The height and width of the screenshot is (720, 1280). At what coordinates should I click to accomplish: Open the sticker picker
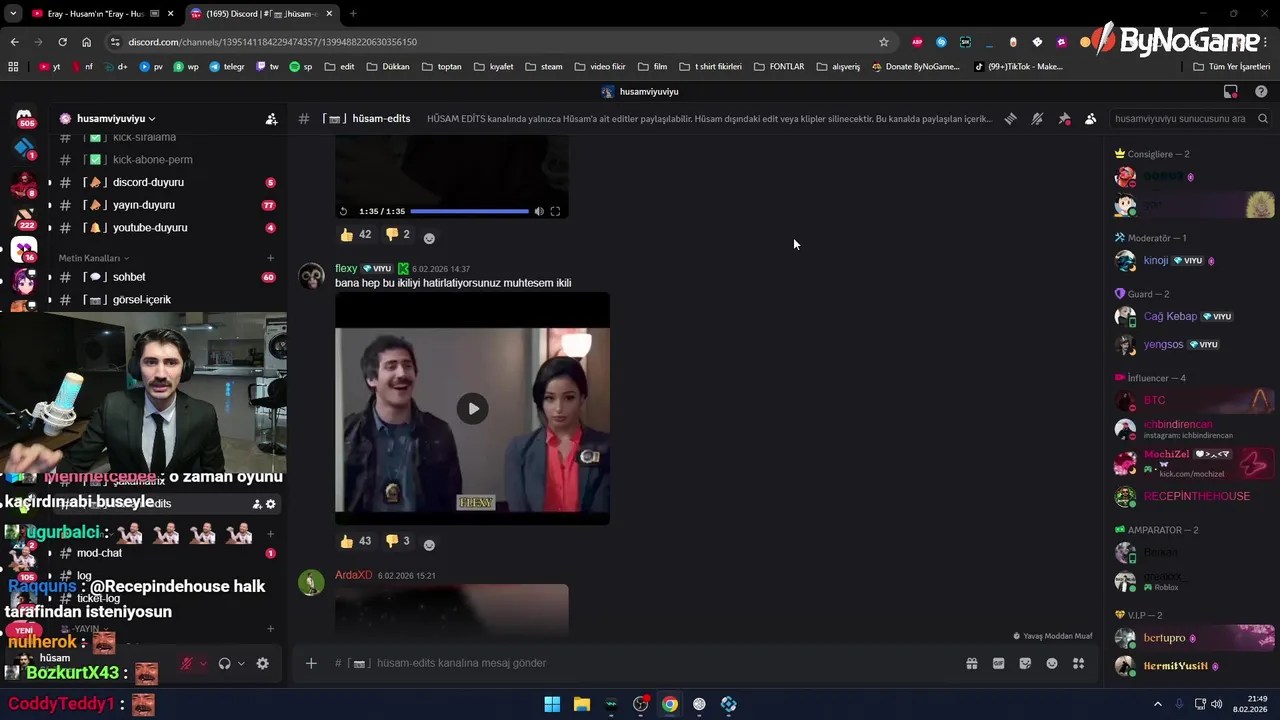[1025, 663]
